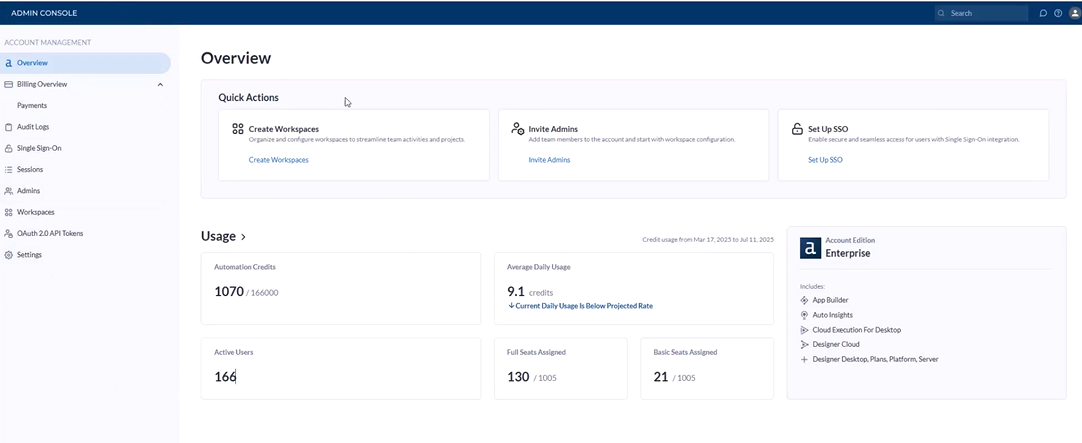Click the Invite Admins link
This screenshot has height=443, width=1082.
click(549, 159)
